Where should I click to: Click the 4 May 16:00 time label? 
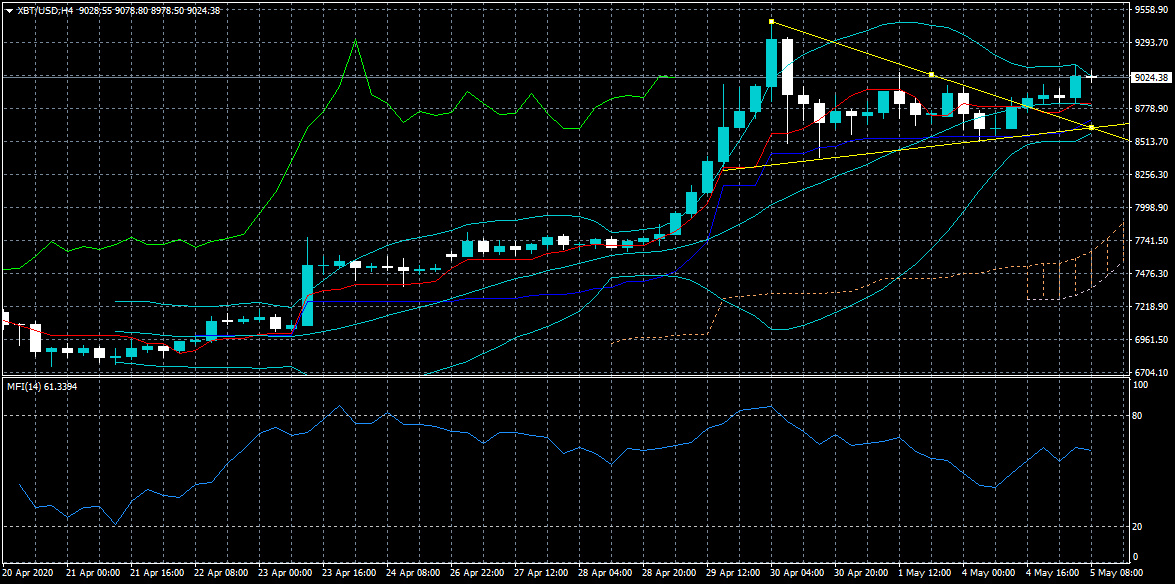(x=1053, y=572)
